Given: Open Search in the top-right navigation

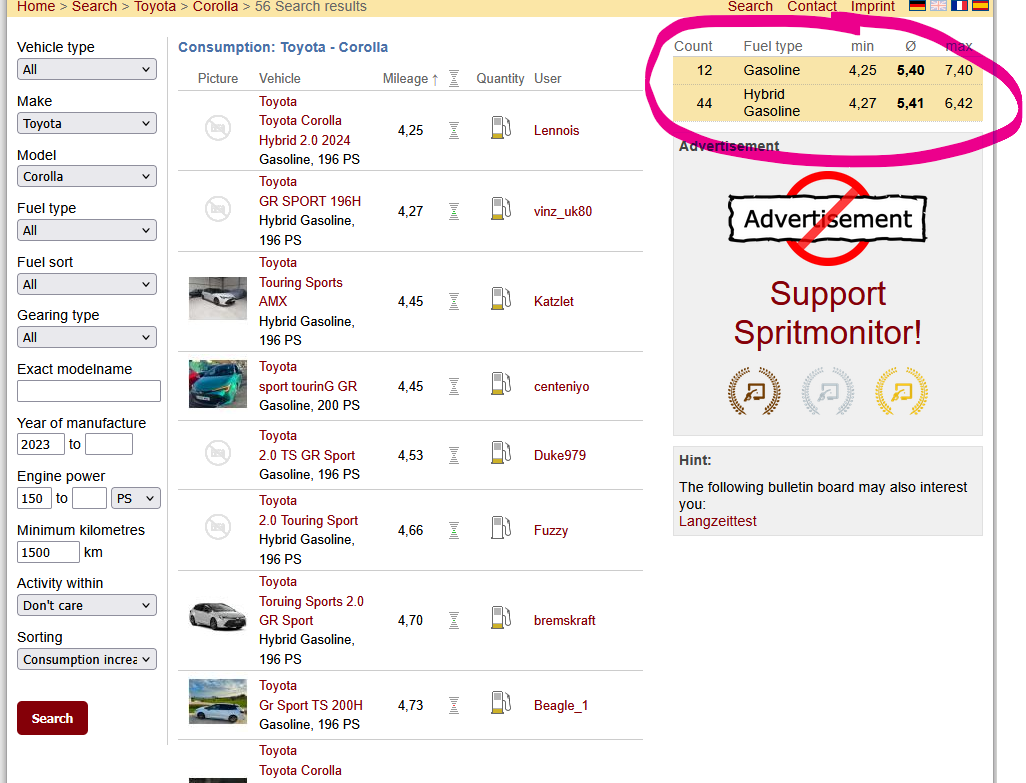Looking at the screenshot, I should coord(751,7).
